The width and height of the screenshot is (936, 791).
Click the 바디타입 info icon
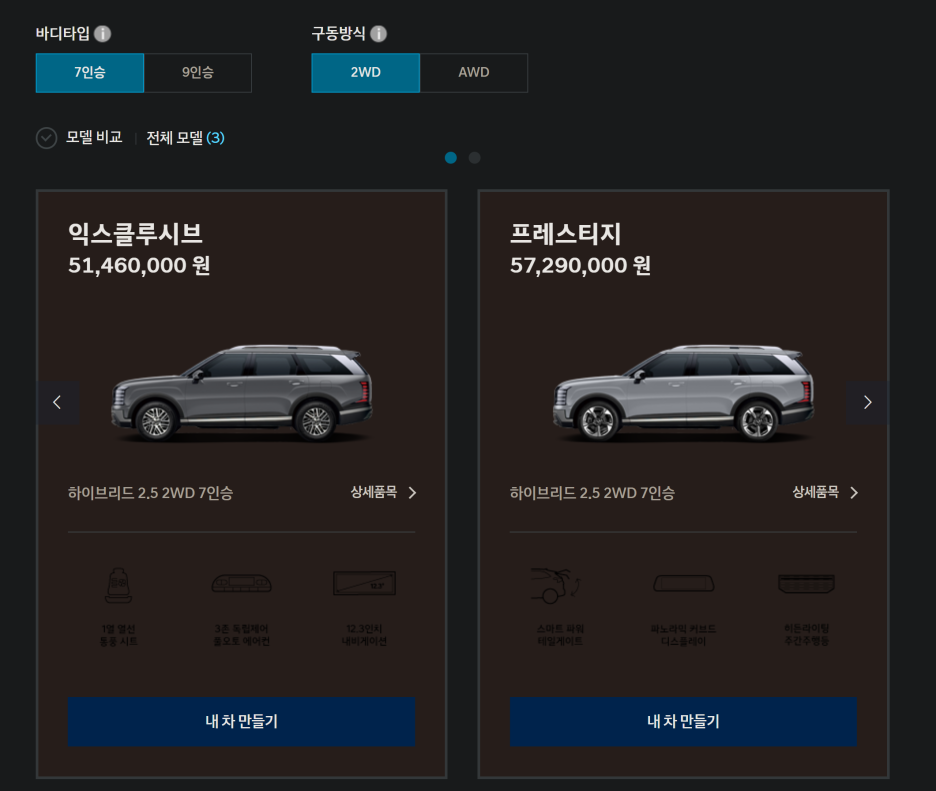coord(103,33)
